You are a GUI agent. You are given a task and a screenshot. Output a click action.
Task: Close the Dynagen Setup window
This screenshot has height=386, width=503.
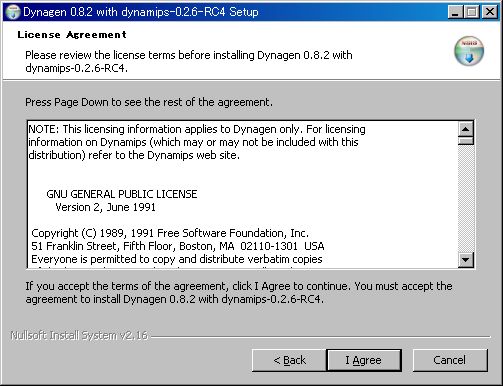click(490, 12)
